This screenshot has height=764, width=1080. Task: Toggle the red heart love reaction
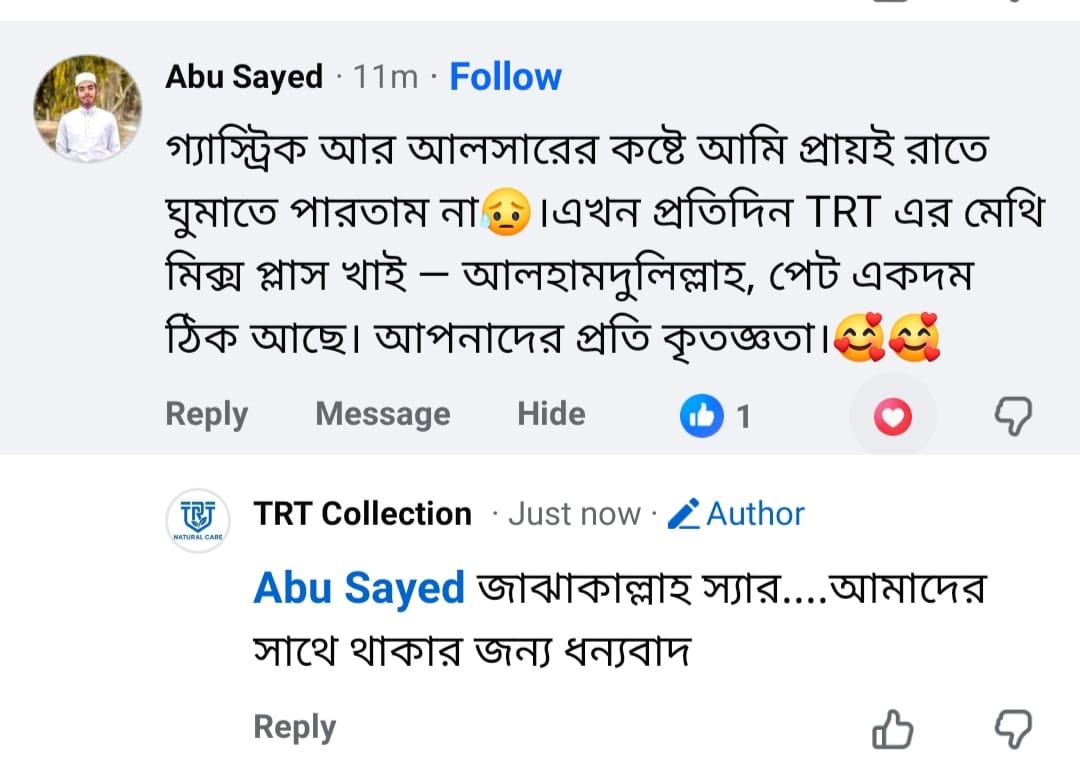[x=893, y=417]
